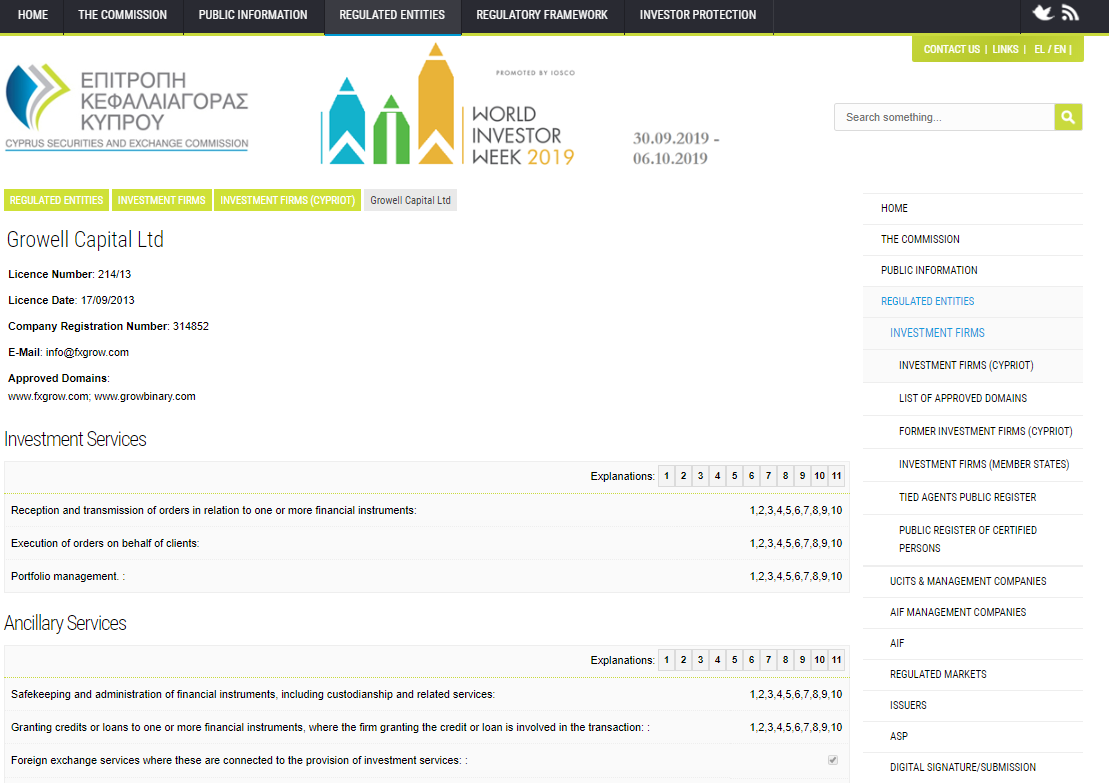Click Execution of orders on behalf row

(426, 543)
